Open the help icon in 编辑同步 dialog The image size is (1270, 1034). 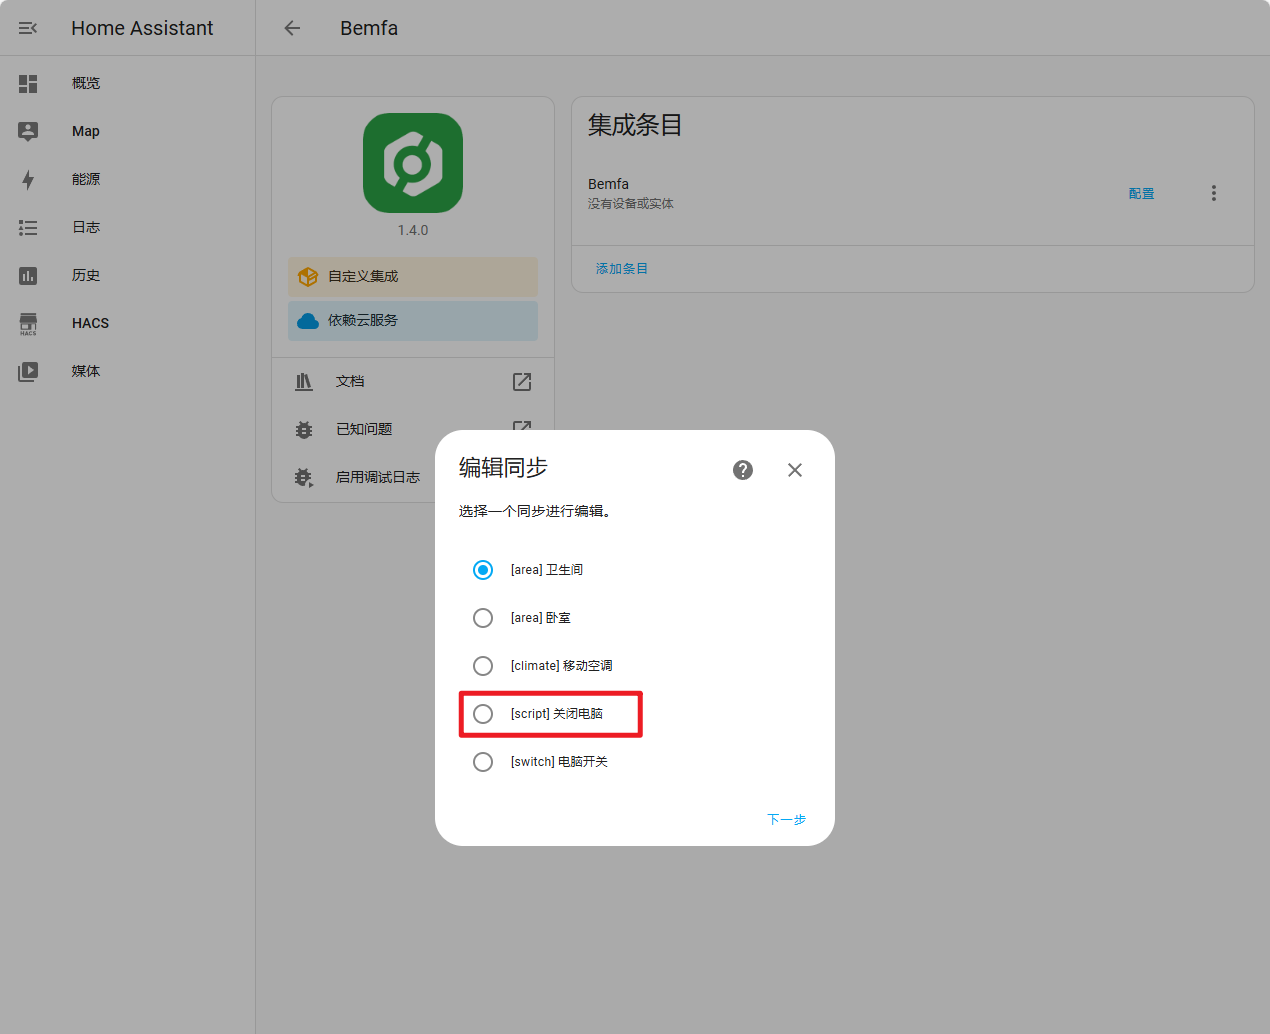tap(743, 470)
